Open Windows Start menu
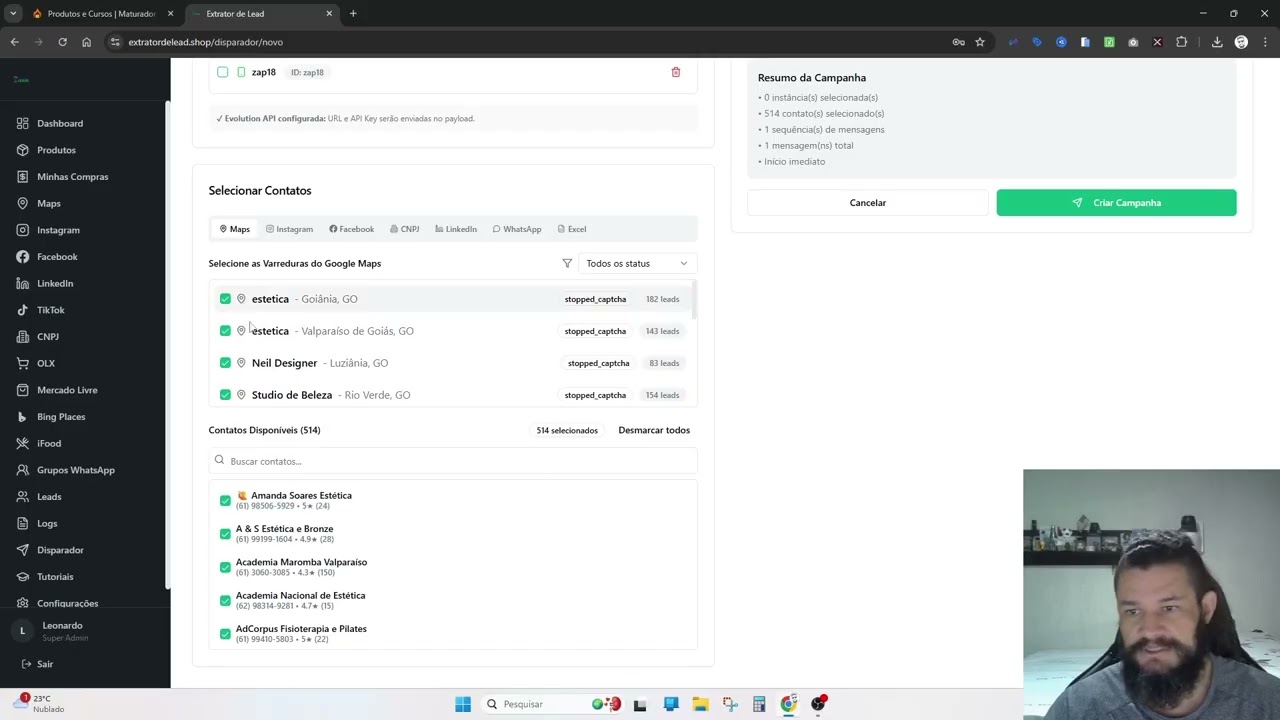The image size is (1280, 720). tap(463, 704)
